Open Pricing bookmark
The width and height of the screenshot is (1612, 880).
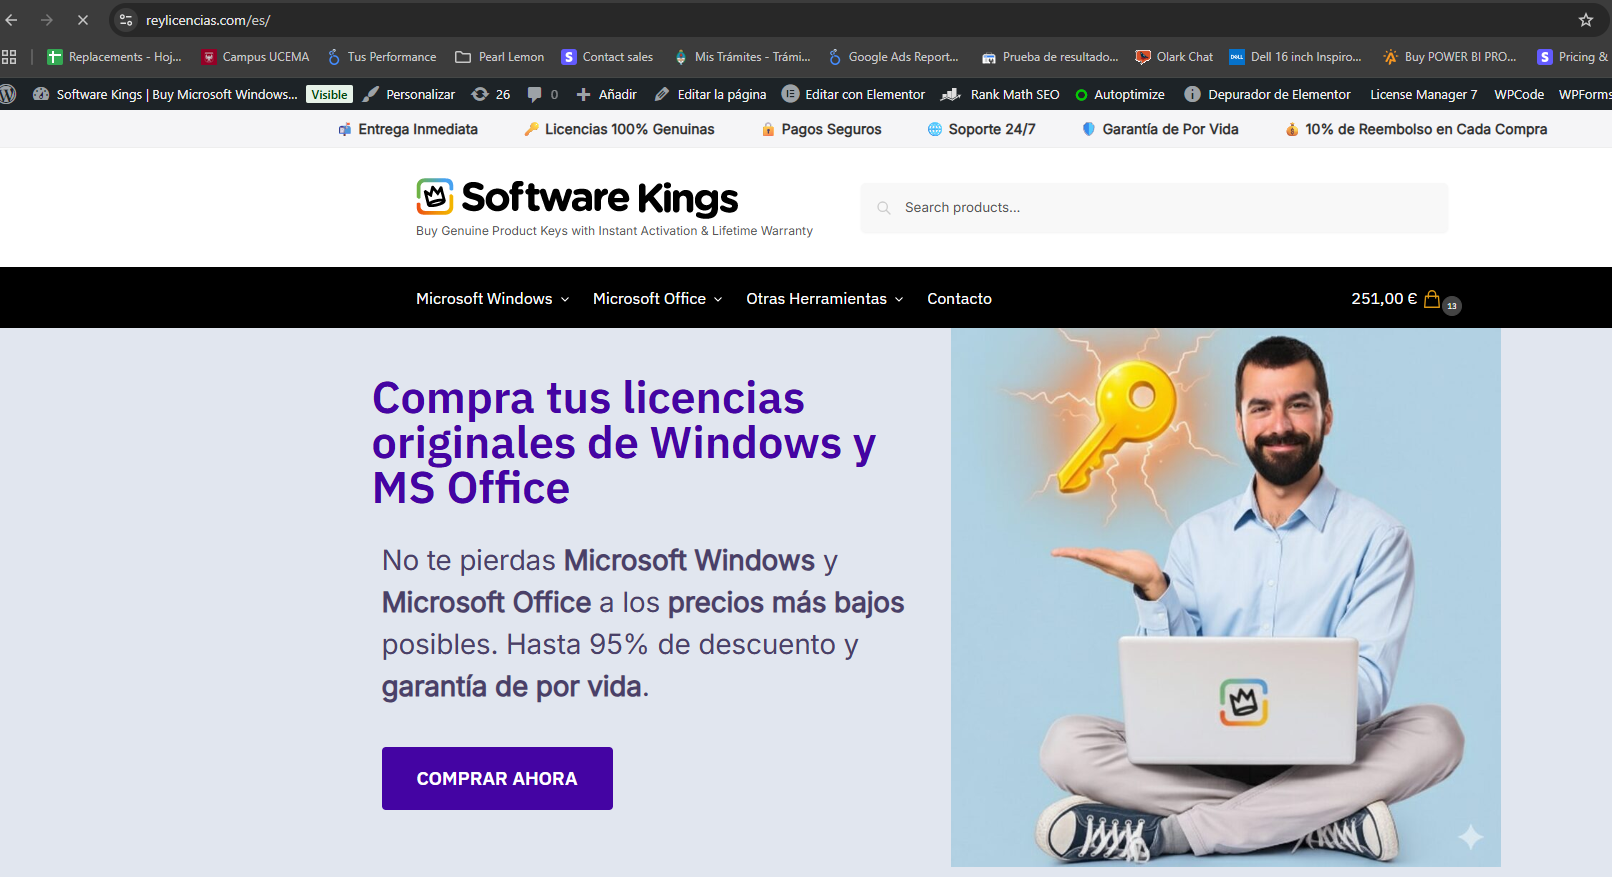click(1574, 57)
